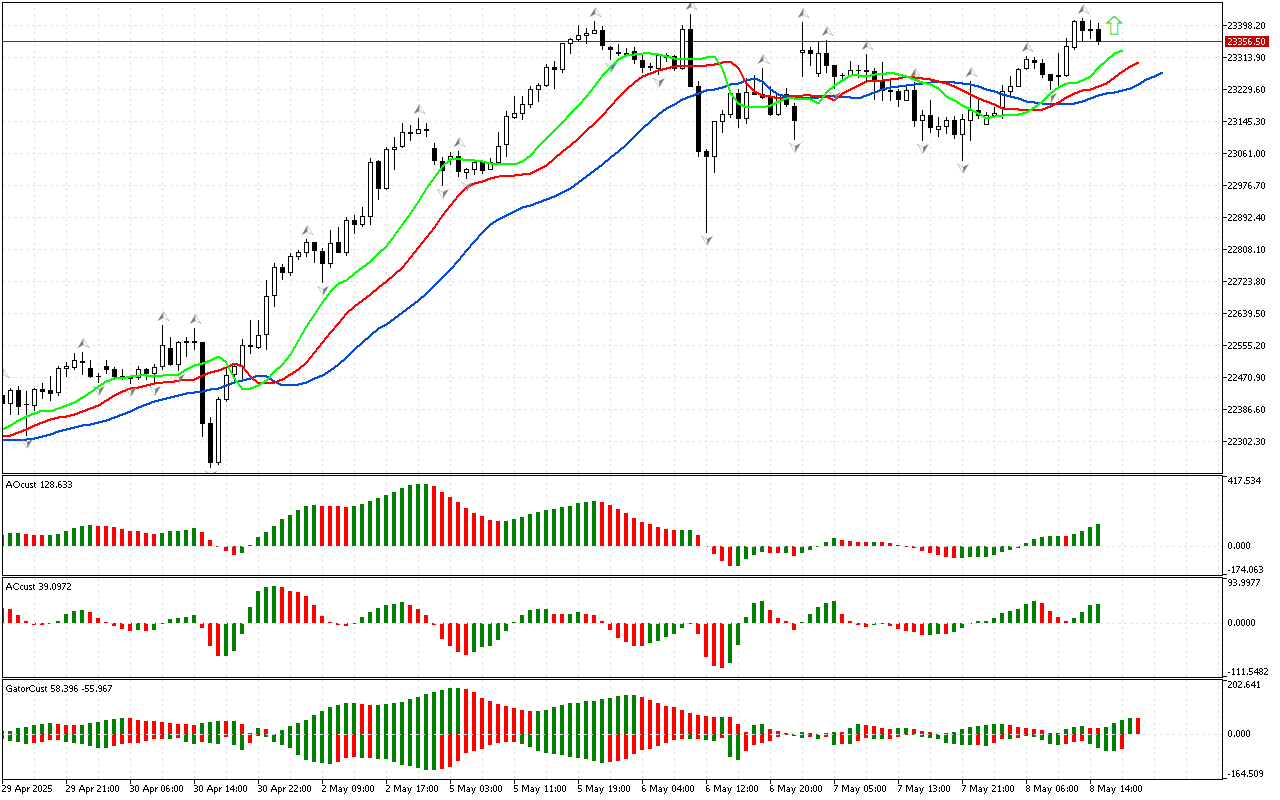
Task: Click the green up arrow signal marker
Action: 1114,26
